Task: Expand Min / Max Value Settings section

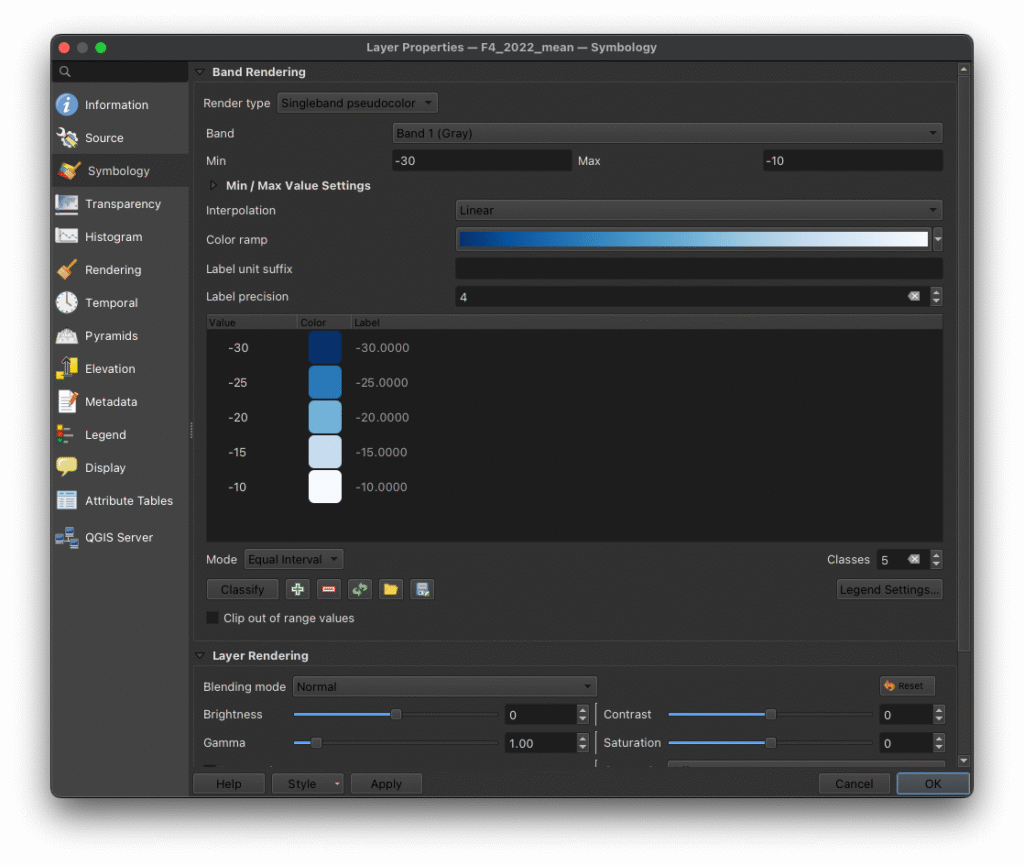Action: 213,186
